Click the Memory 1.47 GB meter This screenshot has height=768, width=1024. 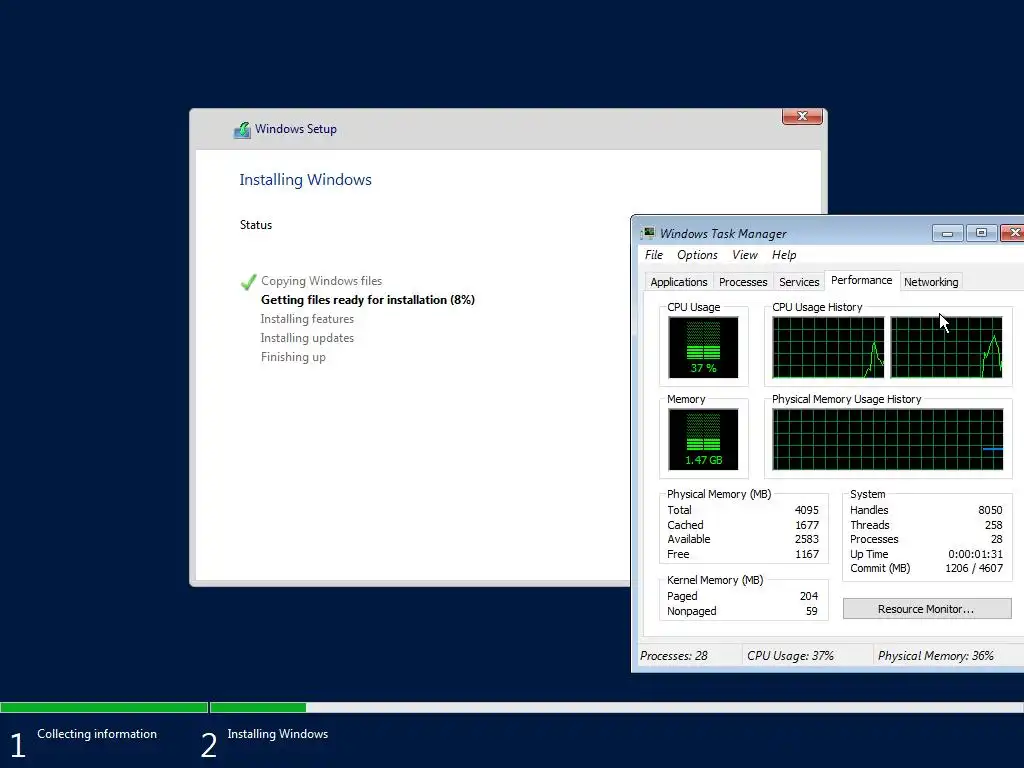pyautogui.click(x=703, y=440)
